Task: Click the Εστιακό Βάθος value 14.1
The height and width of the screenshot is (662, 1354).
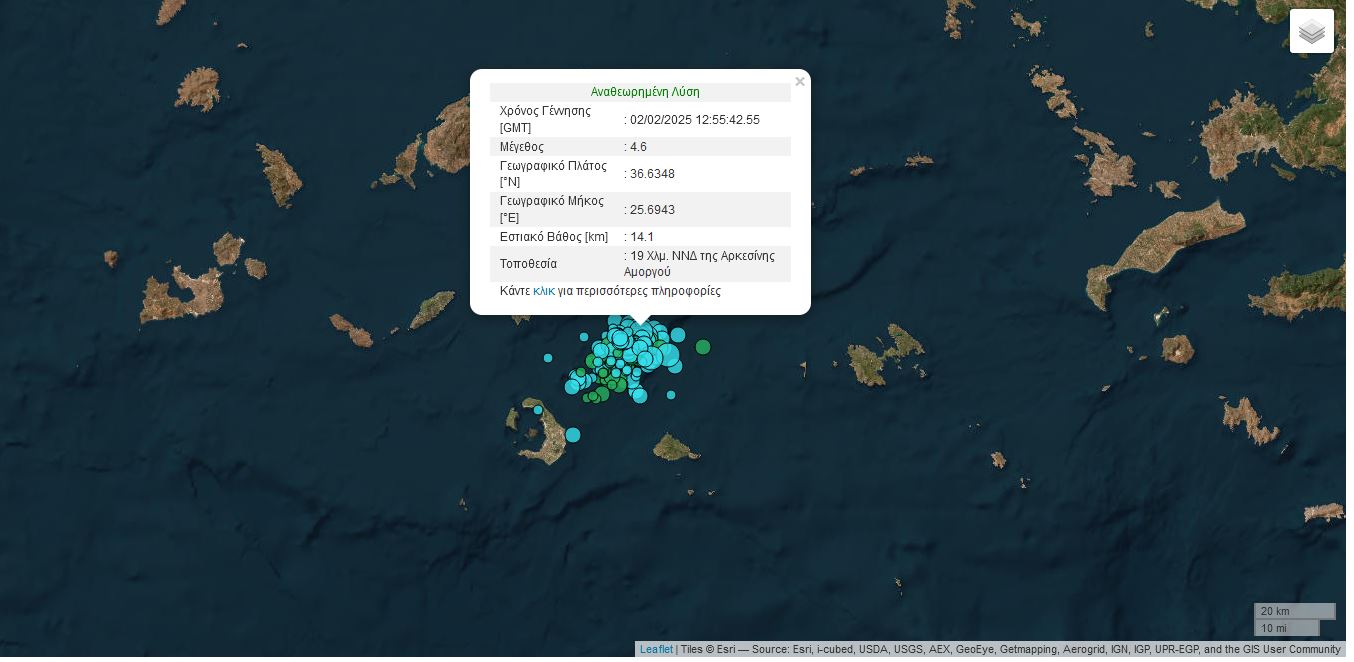Action: 641,237
